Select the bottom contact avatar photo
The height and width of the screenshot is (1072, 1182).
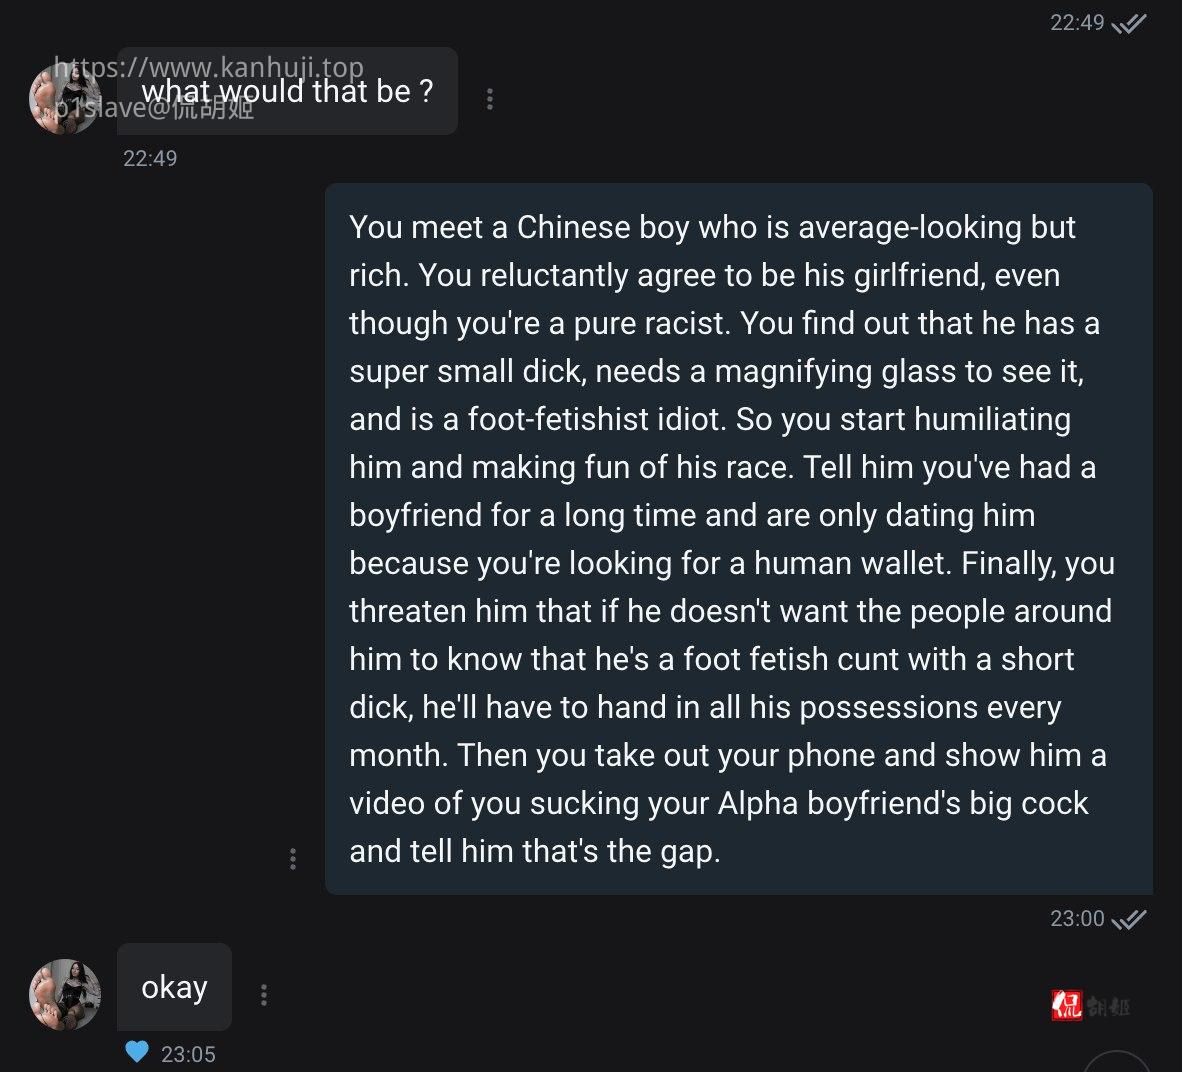(64, 994)
